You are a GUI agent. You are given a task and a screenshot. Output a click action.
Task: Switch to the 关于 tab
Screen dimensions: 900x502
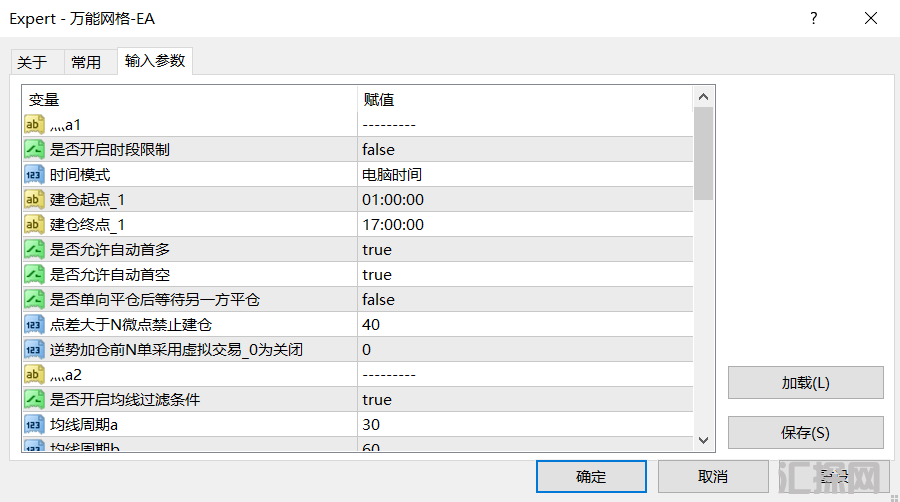pos(32,62)
